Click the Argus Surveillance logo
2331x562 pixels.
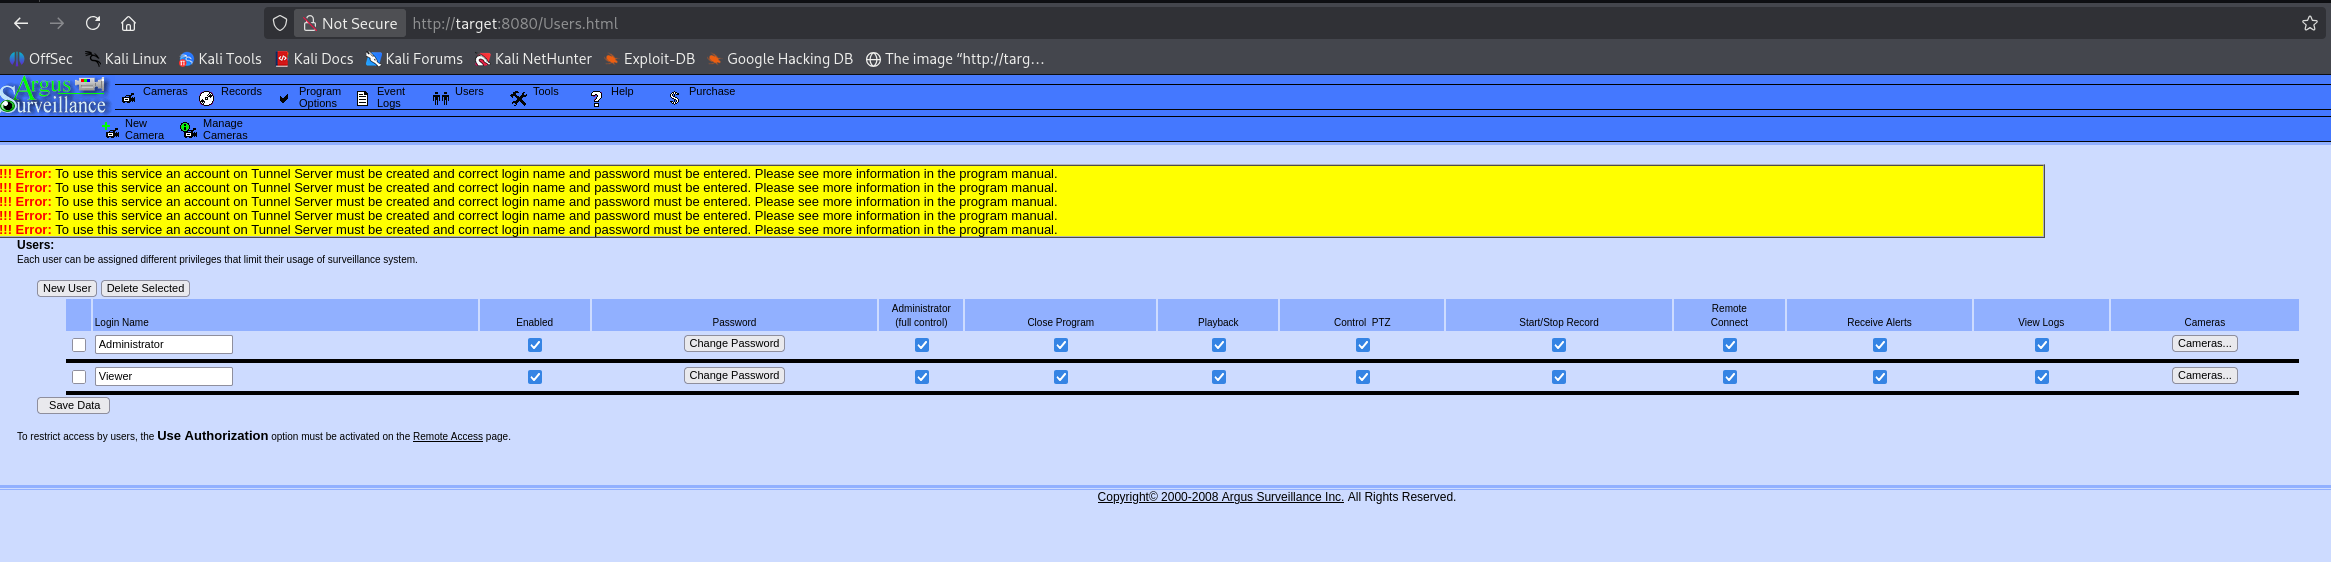pos(54,95)
